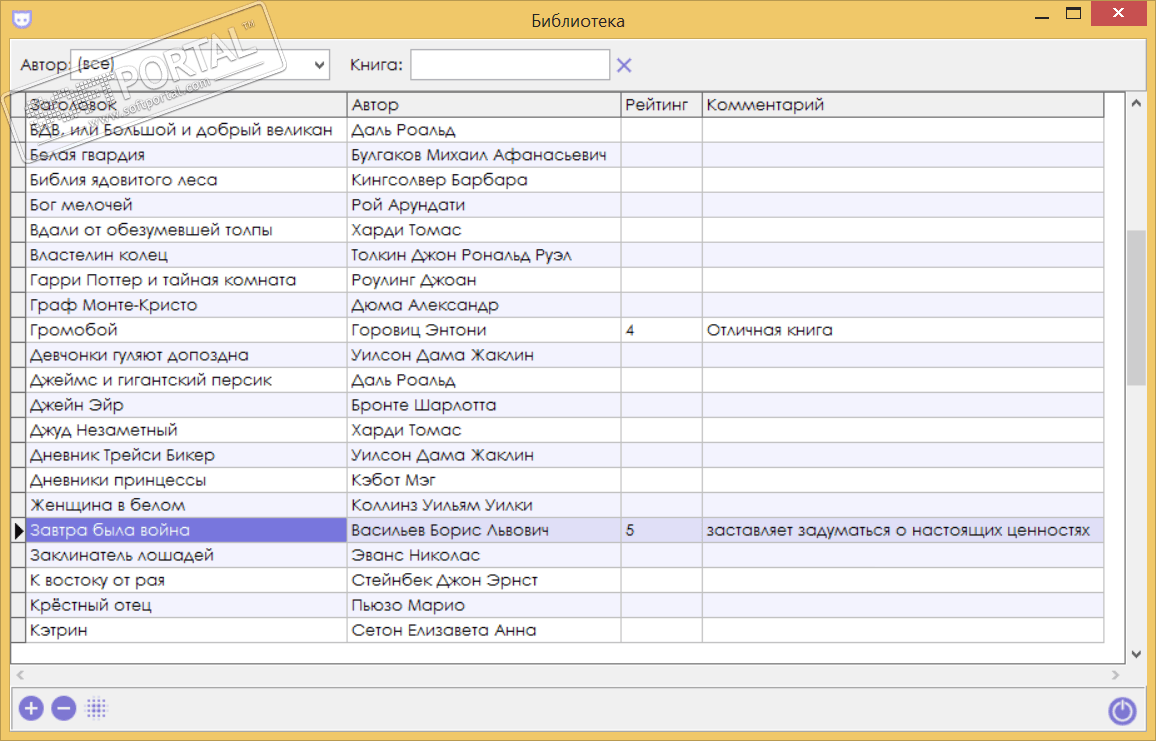1156x741 pixels.
Task: Click the row selector beside 'Кэтрин'
Action: point(18,631)
